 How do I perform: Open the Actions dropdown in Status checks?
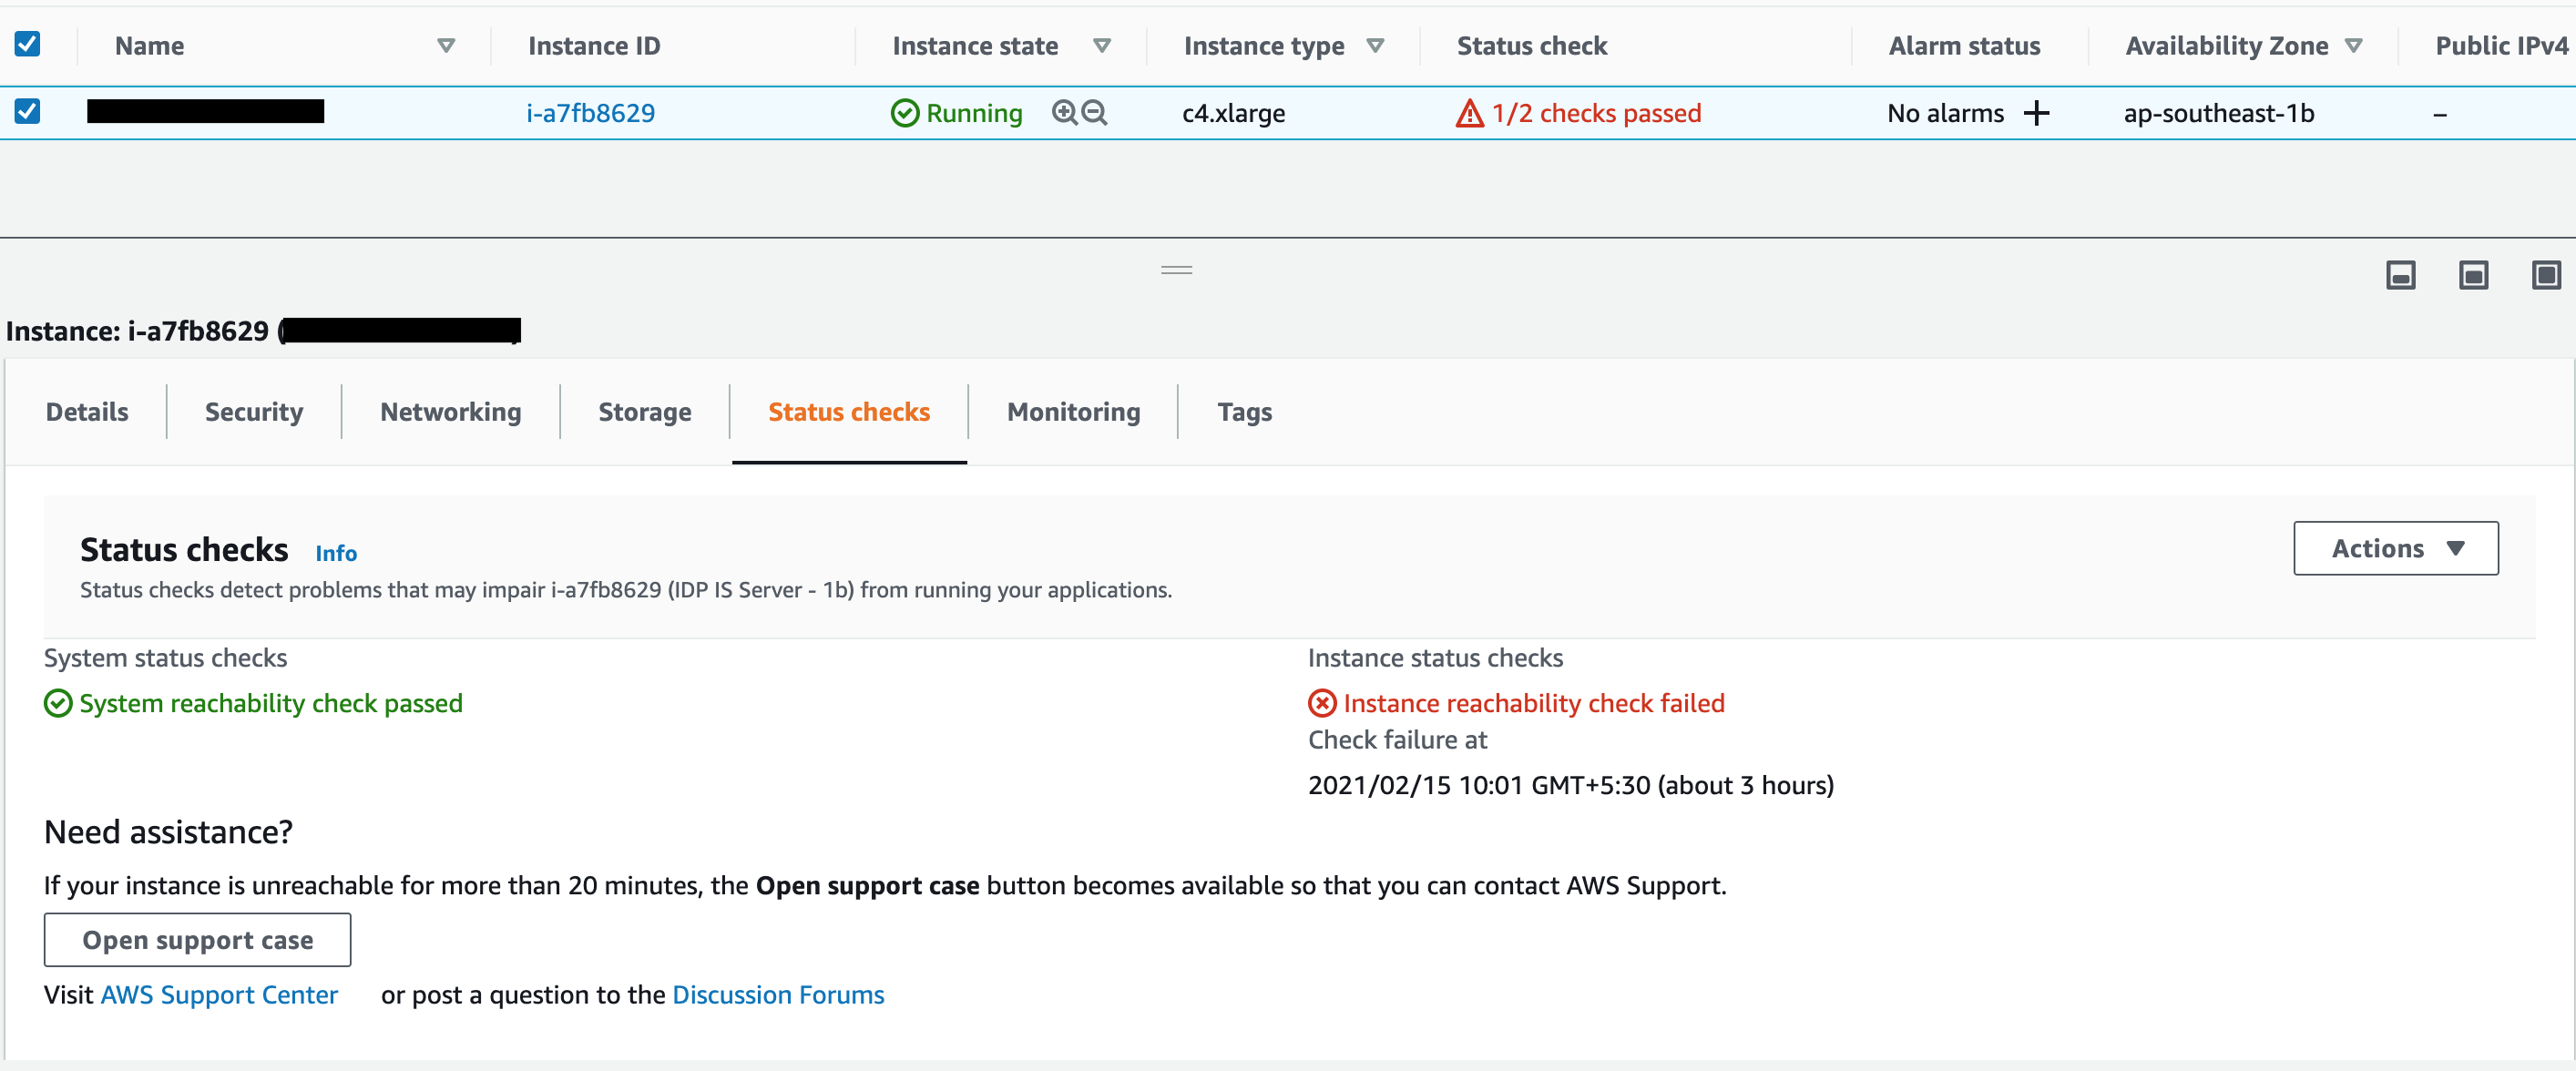2395,548
